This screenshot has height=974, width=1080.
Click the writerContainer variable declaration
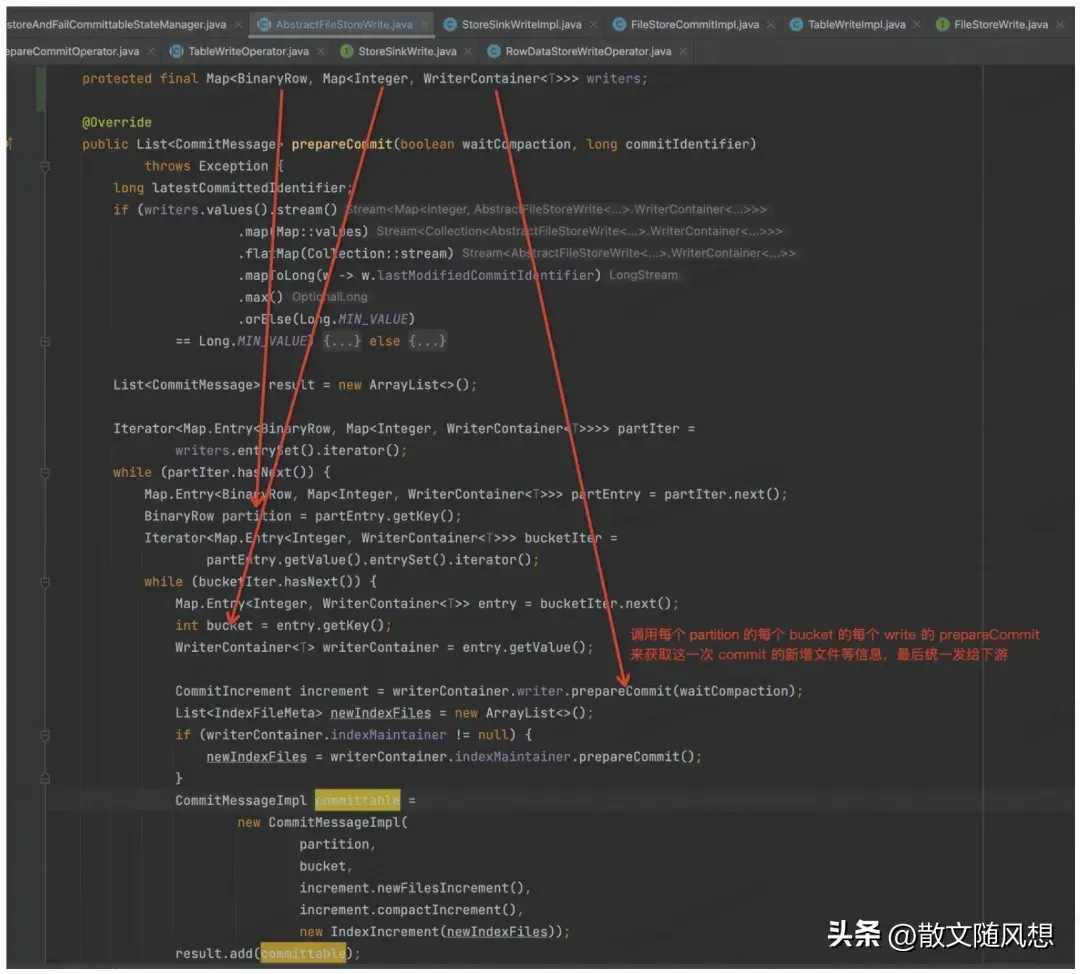pos(380,648)
